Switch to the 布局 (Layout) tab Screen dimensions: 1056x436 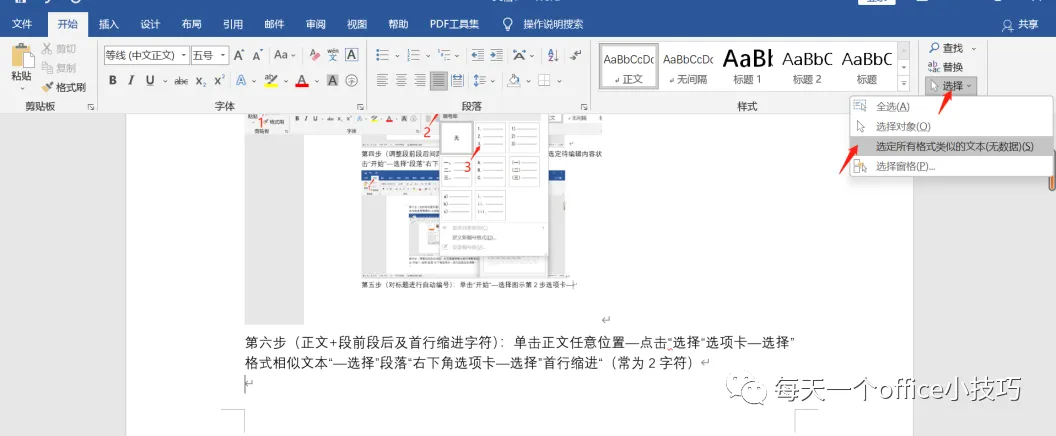[191, 24]
